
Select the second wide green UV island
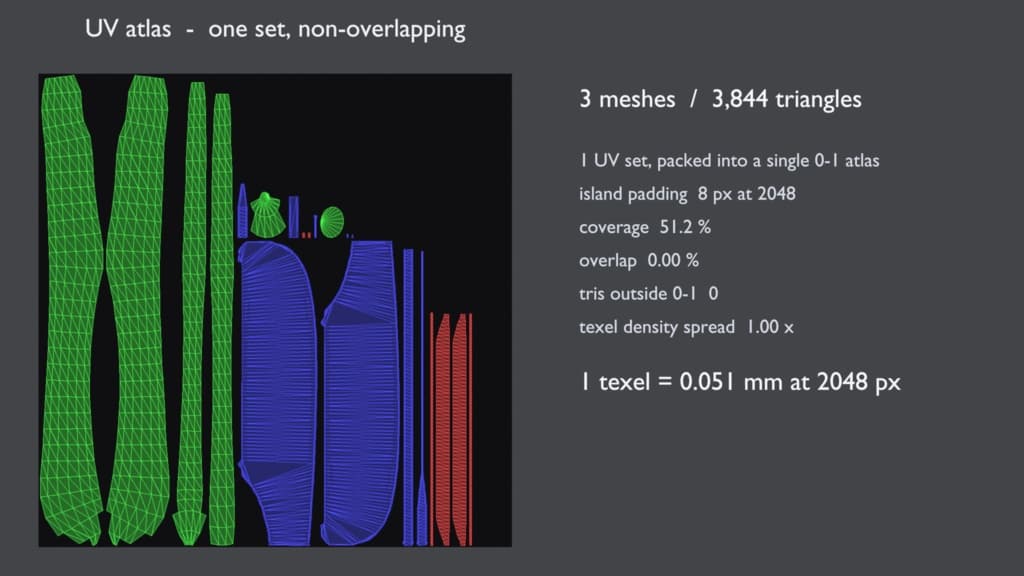(x=138, y=310)
